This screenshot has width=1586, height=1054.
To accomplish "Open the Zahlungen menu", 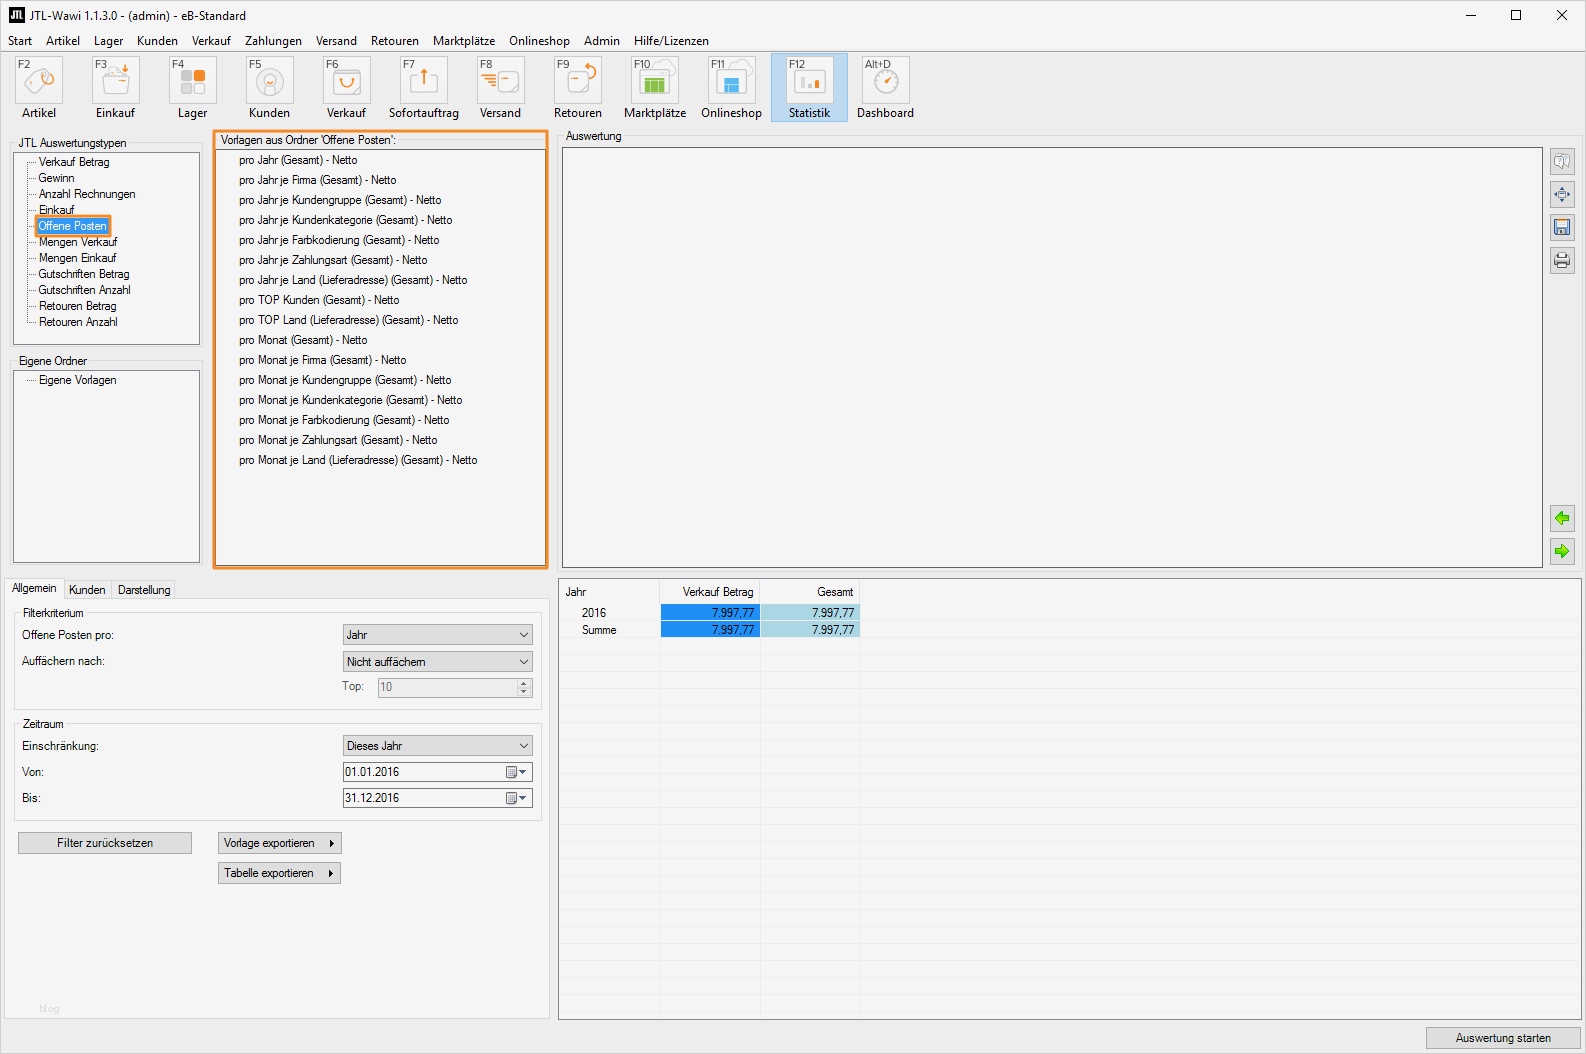I will click(x=273, y=41).
